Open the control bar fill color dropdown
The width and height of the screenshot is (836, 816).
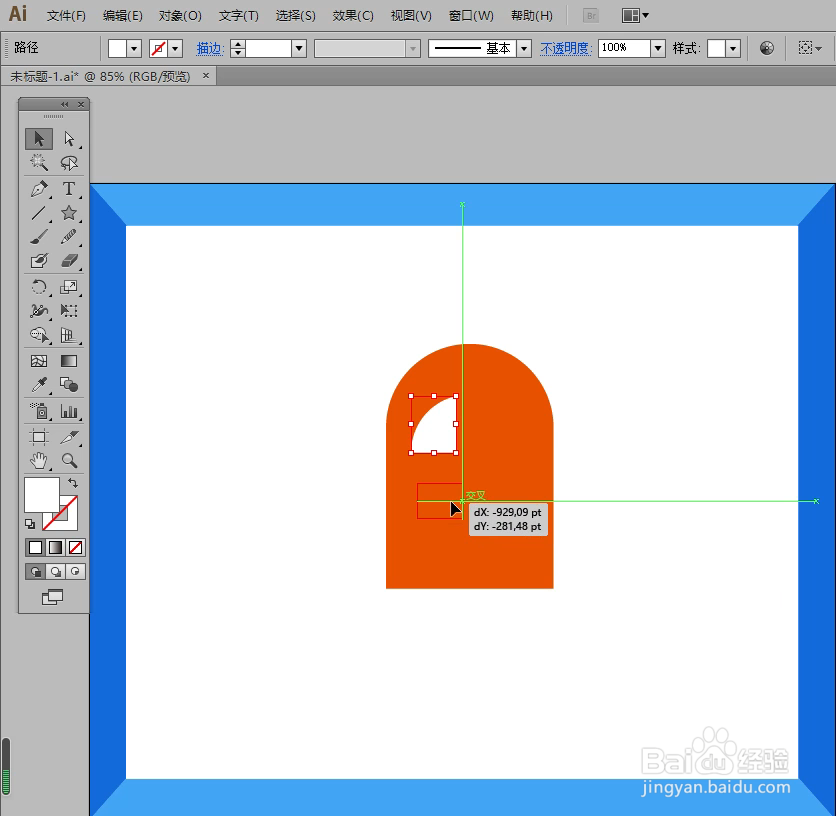click(x=134, y=49)
